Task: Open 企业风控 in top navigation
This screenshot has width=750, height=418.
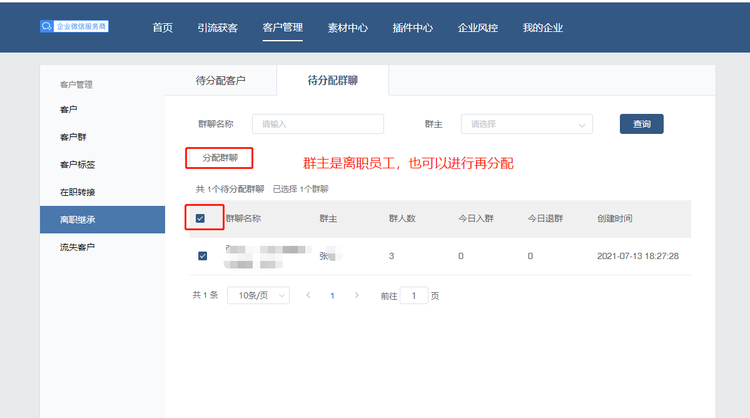Action: (x=479, y=27)
